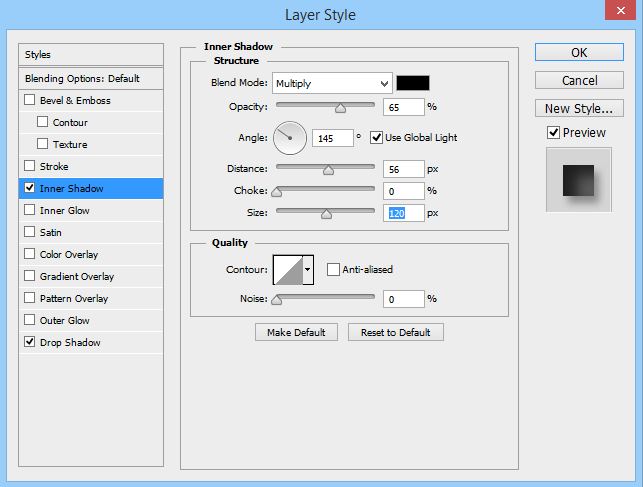Enable the Contour checkbox under Bevel
This screenshot has width=643, height=487.
42,122
